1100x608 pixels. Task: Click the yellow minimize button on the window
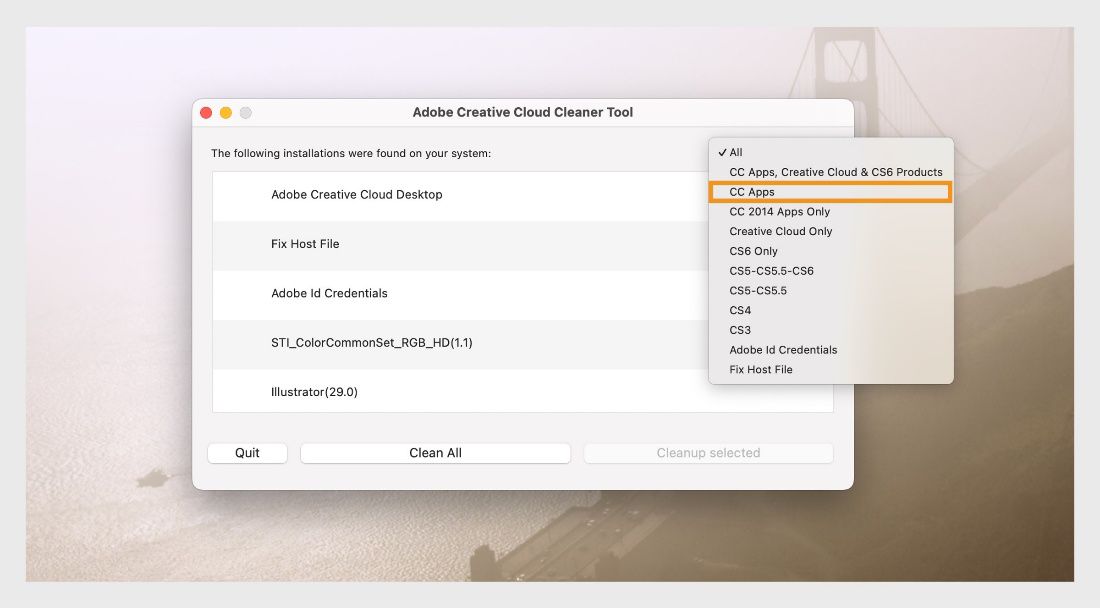point(224,112)
